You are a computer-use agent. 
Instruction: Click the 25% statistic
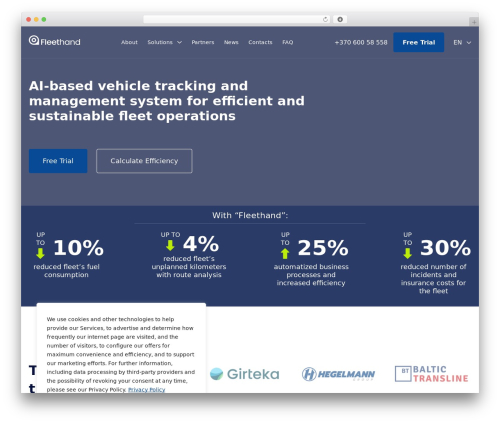[x=323, y=248]
